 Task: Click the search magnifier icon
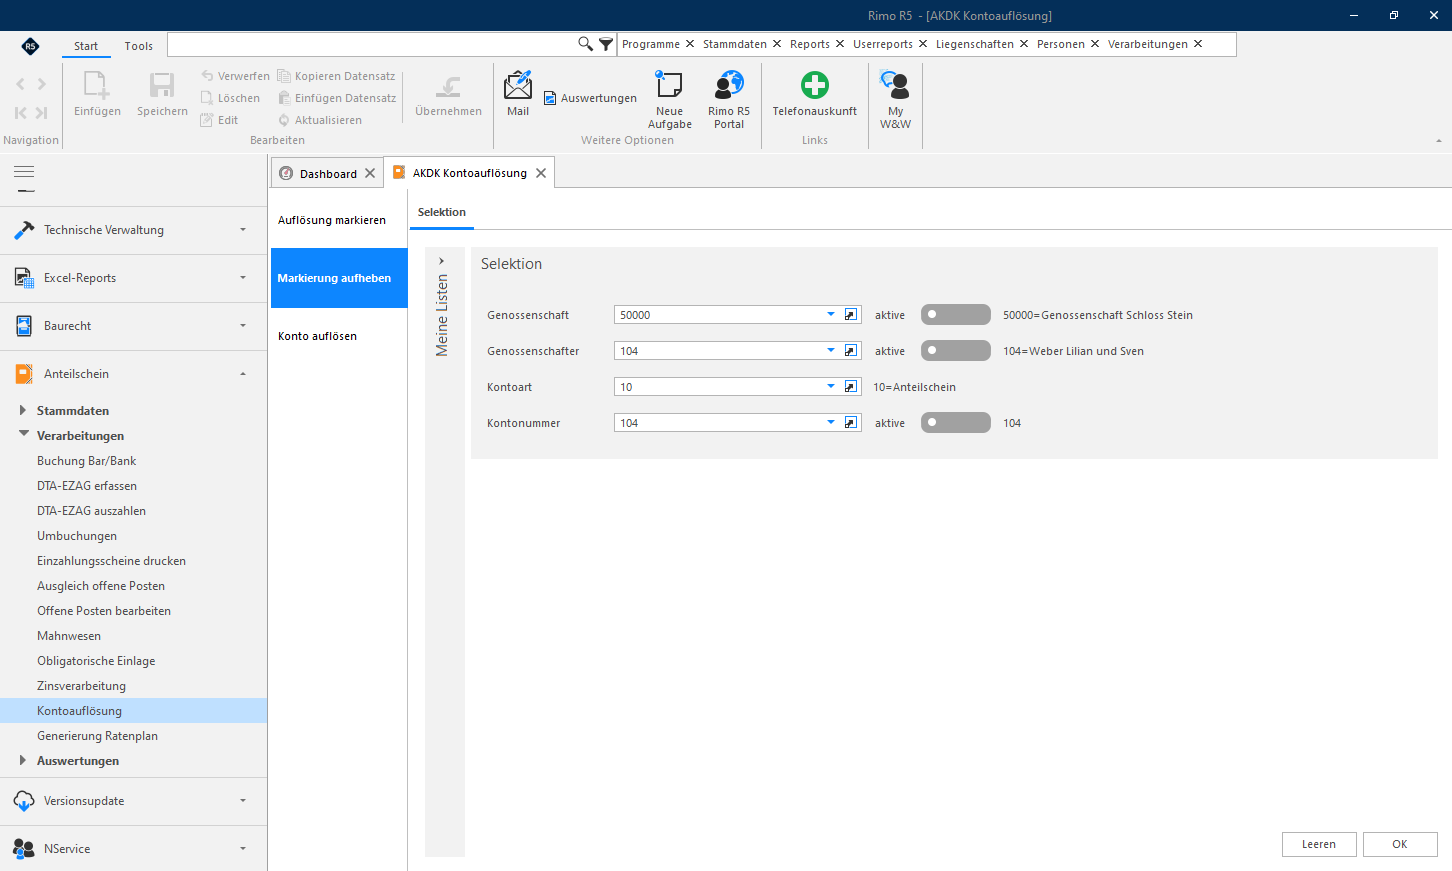pyautogui.click(x=585, y=44)
